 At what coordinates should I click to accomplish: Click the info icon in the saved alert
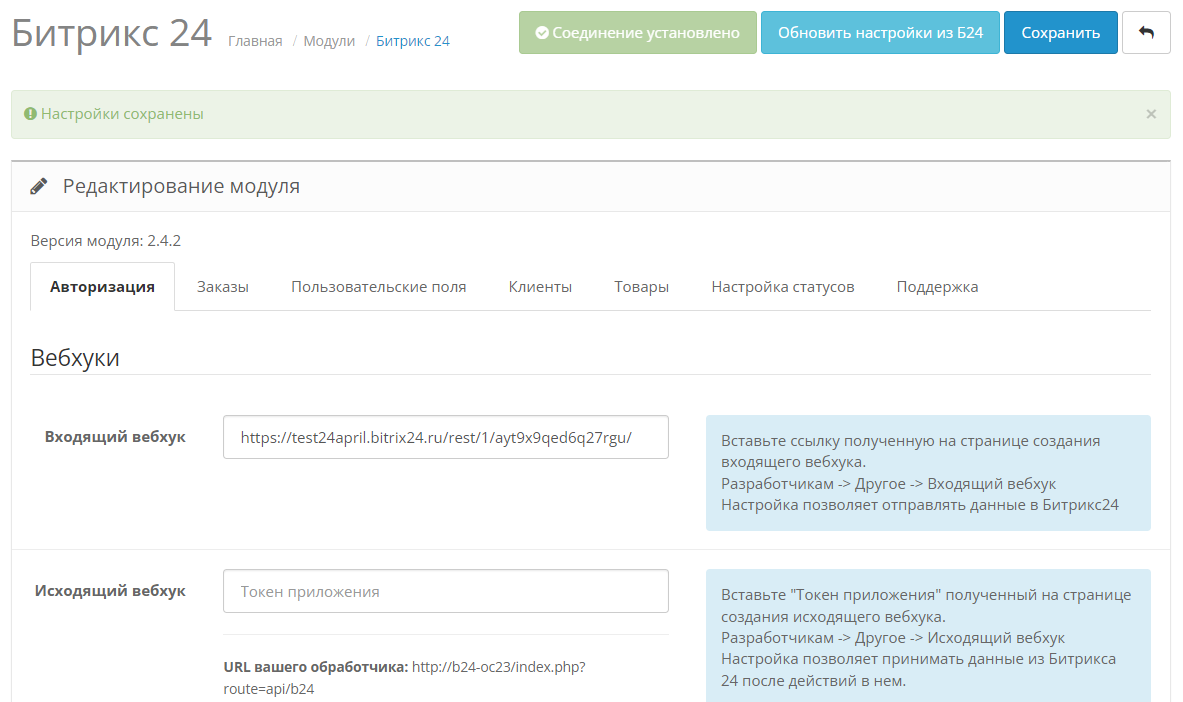[x=30, y=114]
